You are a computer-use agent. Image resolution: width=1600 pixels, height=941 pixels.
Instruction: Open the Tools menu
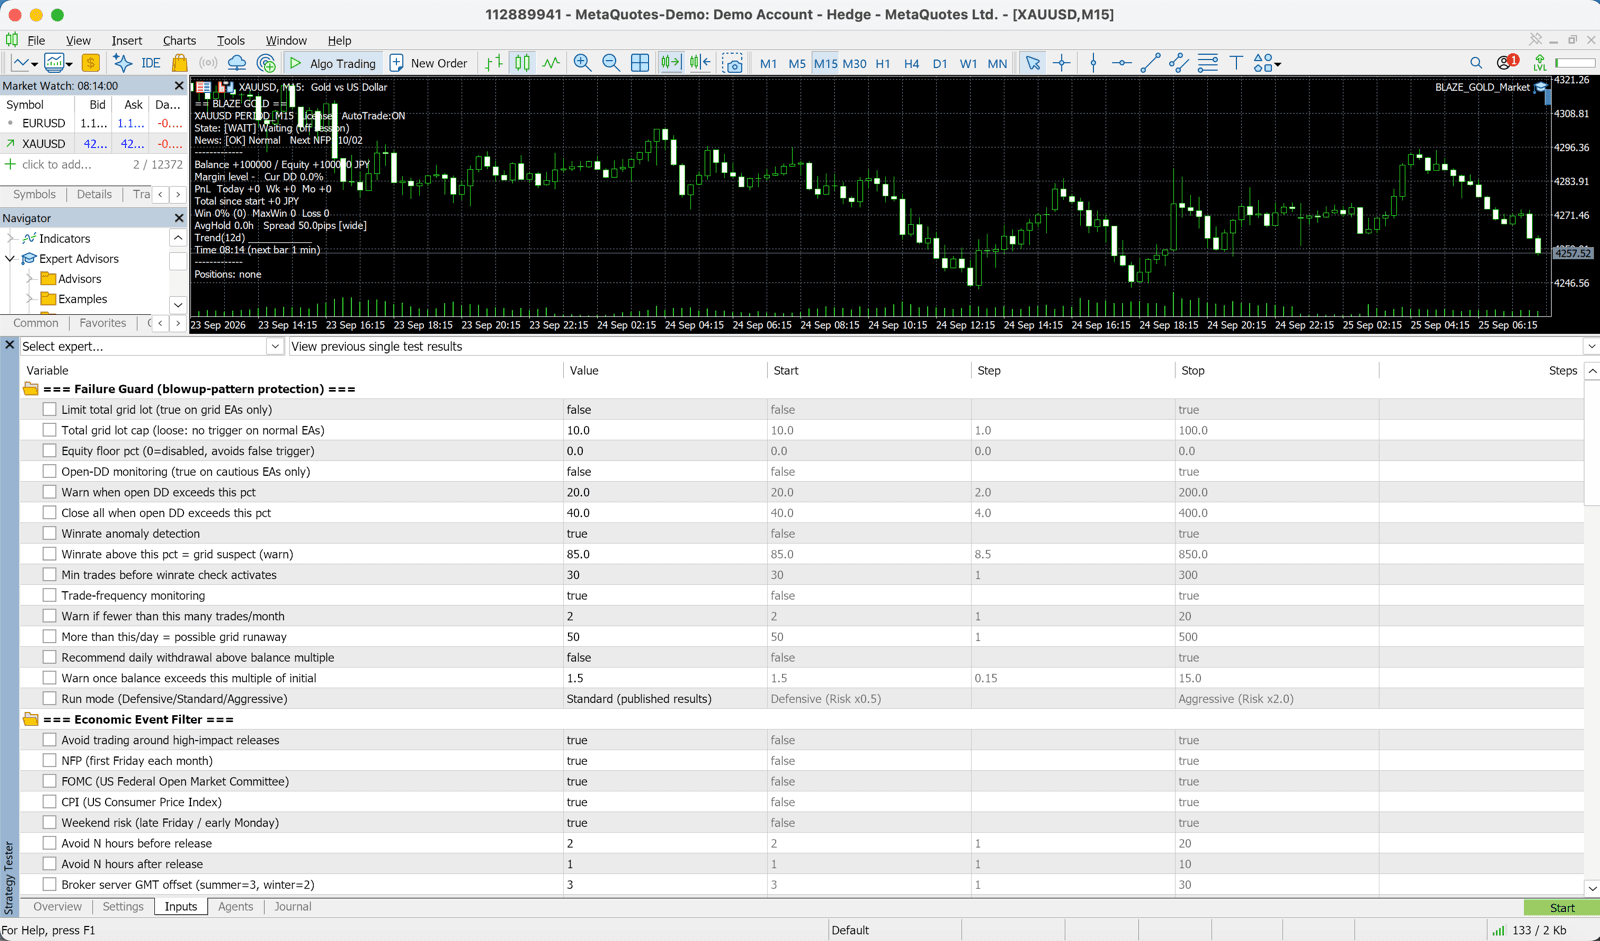tap(230, 41)
